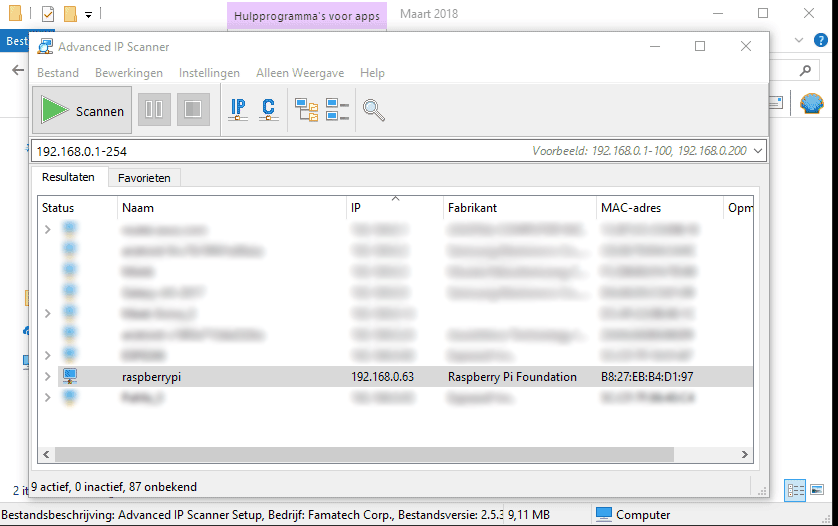Switch Explorer to large icons view
The width and height of the screenshot is (838, 526).
click(x=817, y=489)
